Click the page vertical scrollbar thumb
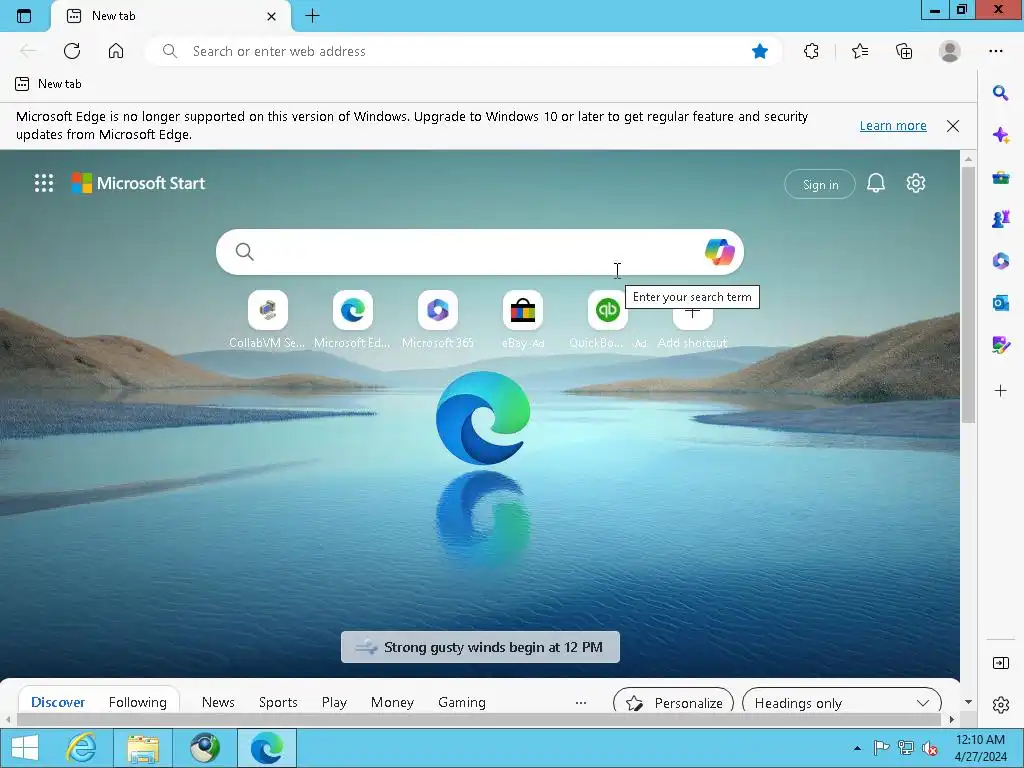The height and width of the screenshot is (768, 1024). coord(968,294)
